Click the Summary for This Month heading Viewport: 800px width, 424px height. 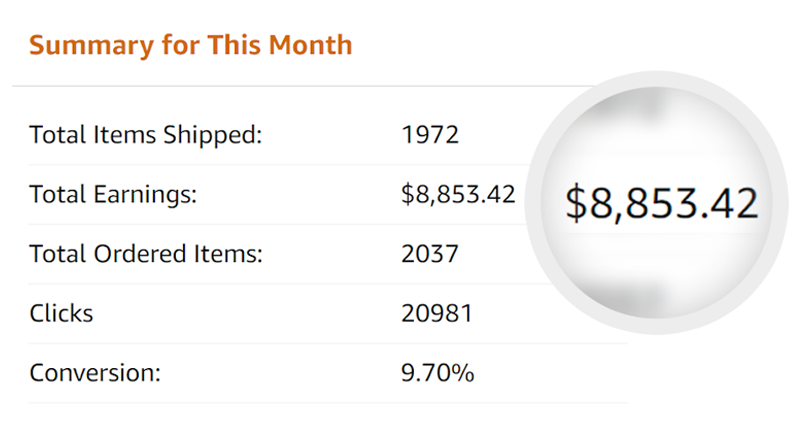tap(190, 45)
